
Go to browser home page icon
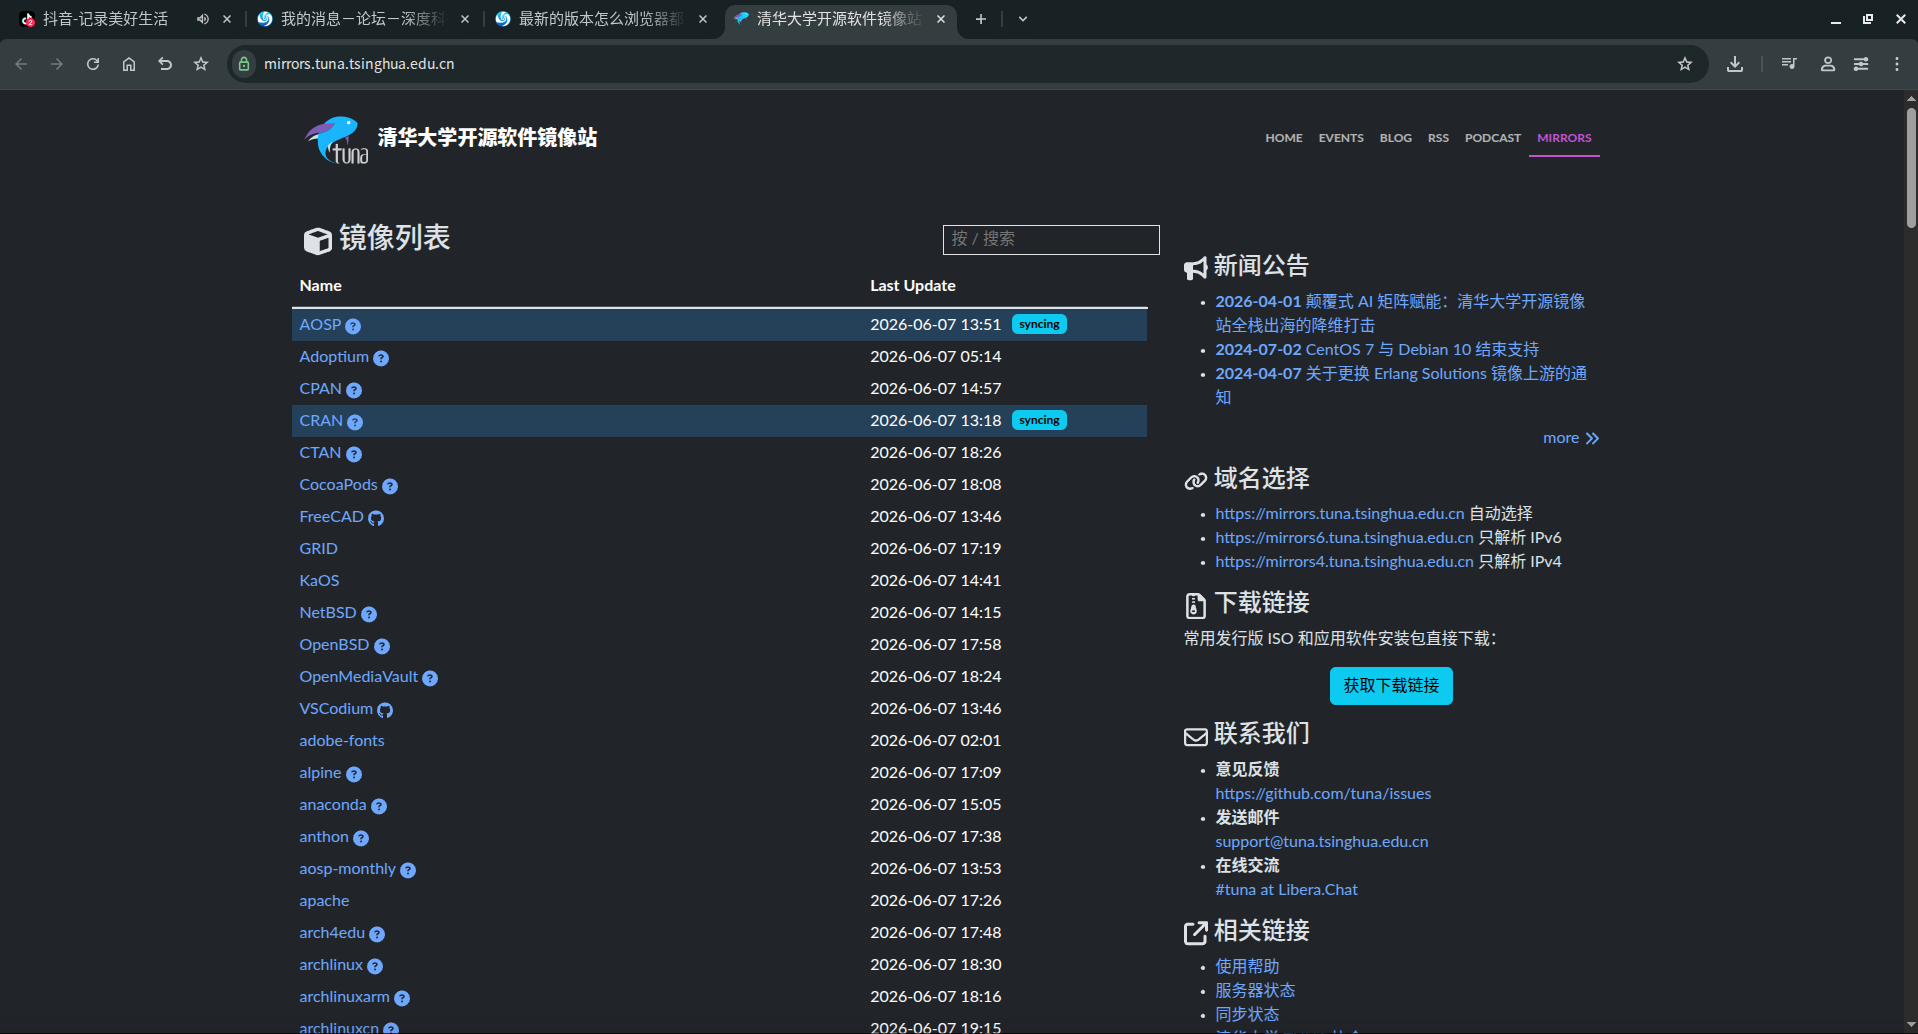(129, 64)
